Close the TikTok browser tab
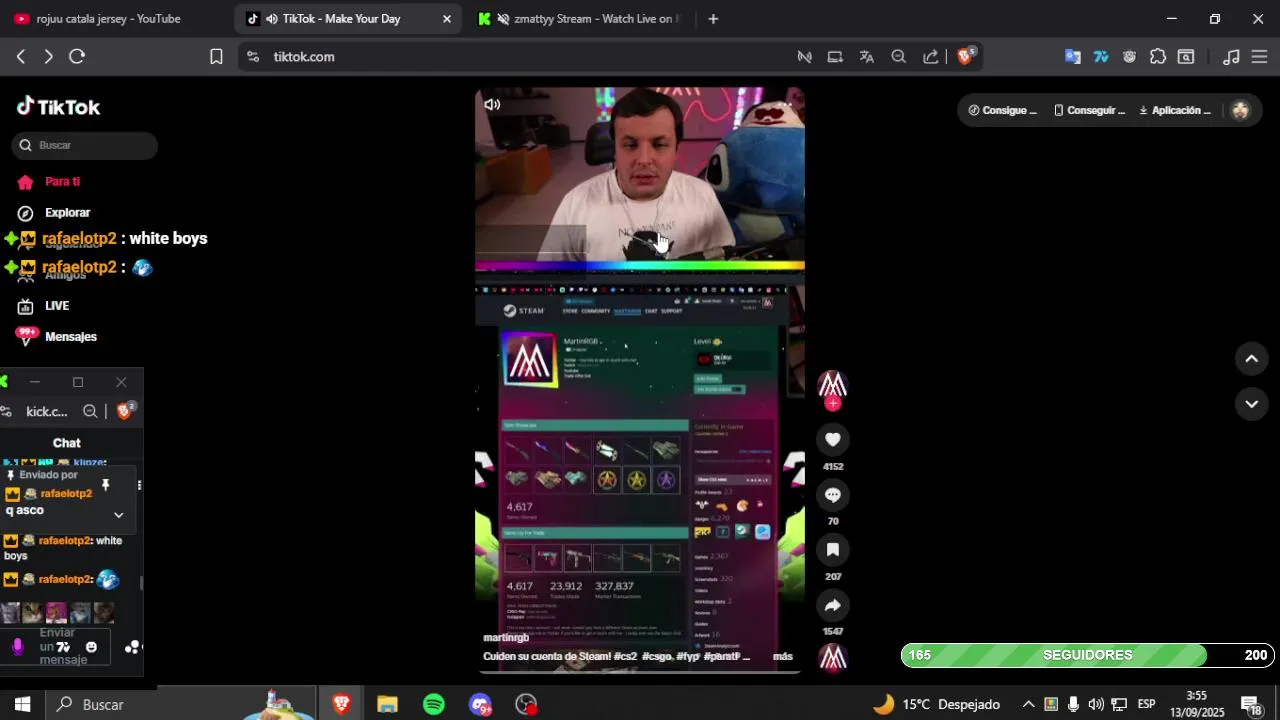Image resolution: width=1280 pixels, height=720 pixels. coord(447,19)
